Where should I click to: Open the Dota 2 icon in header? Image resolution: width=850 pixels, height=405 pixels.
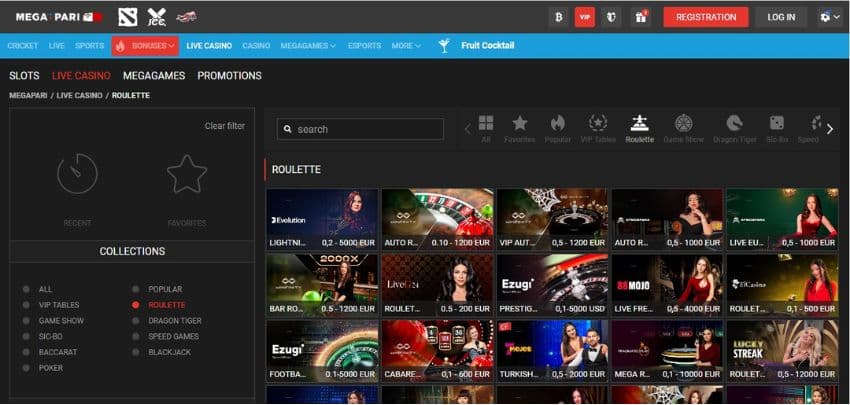point(128,17)
